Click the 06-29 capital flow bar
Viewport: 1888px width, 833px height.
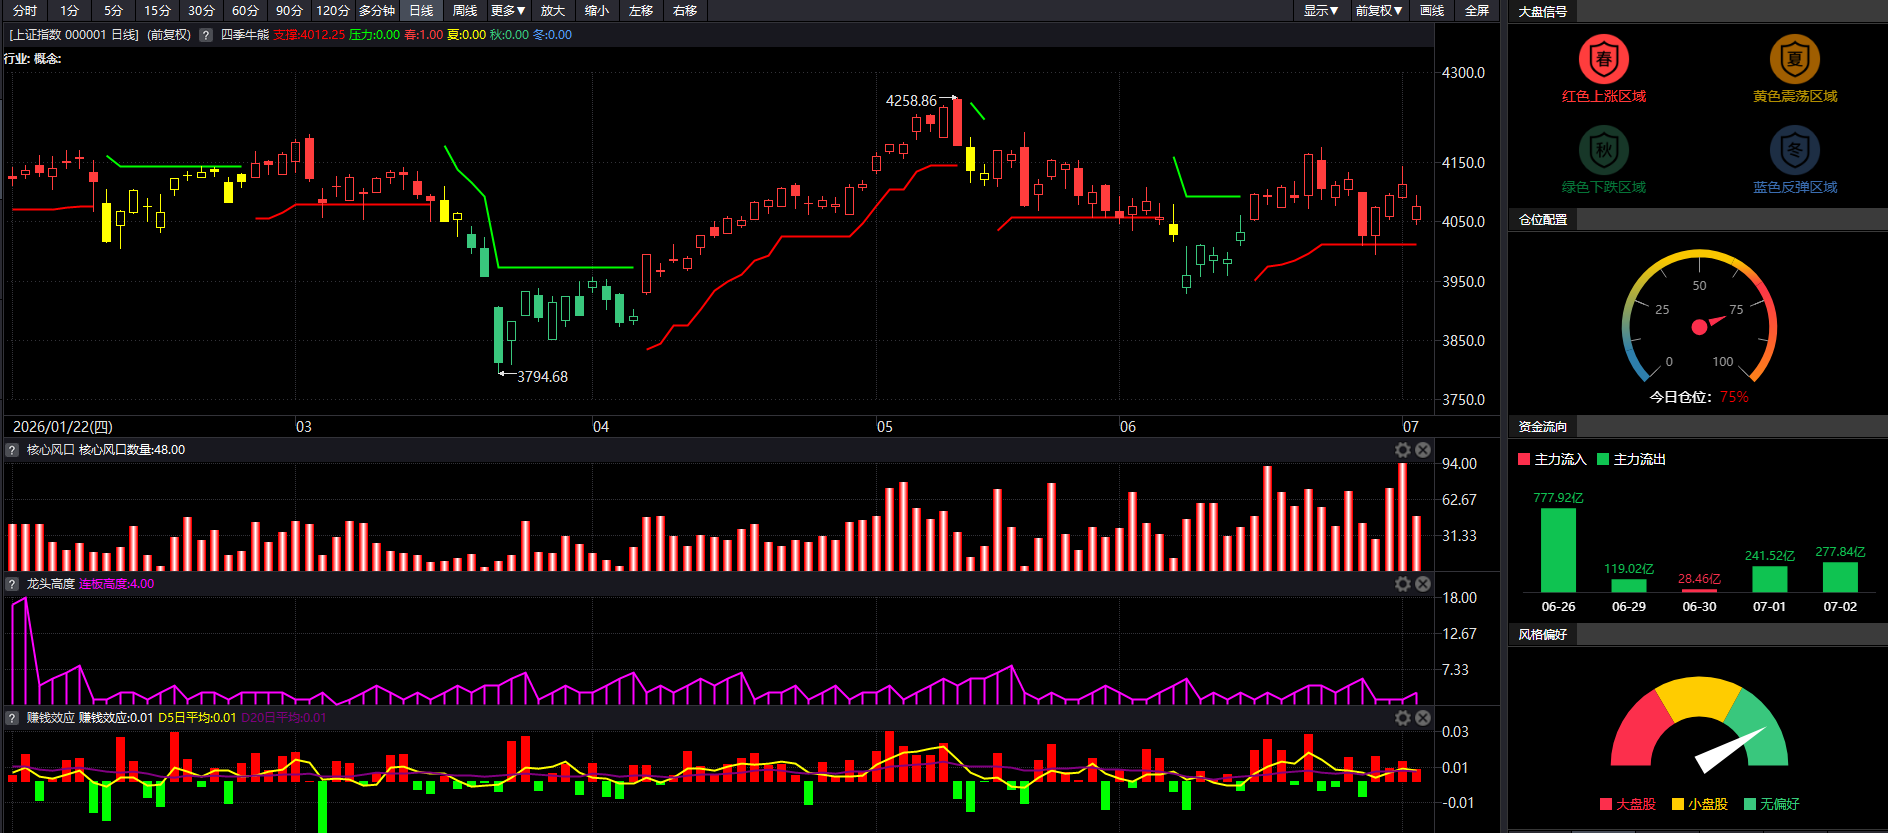tap(1629, 586)
